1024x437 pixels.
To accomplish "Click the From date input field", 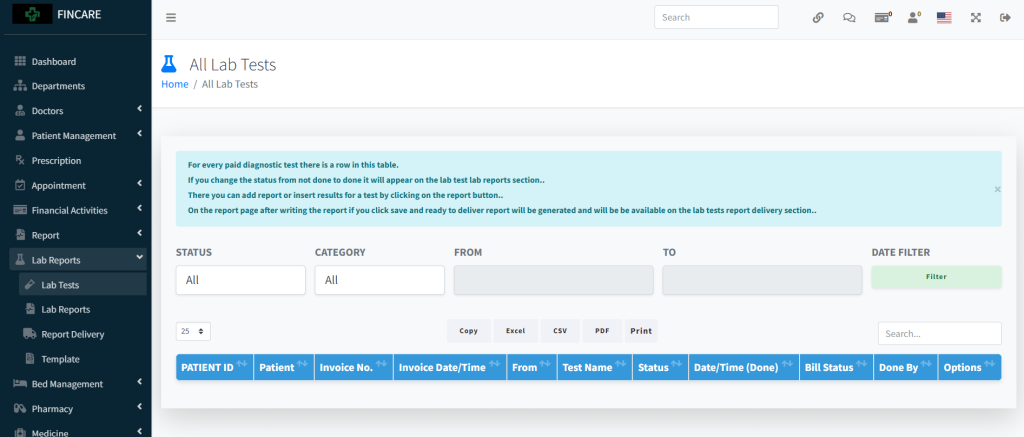I will tap(553, 280).
